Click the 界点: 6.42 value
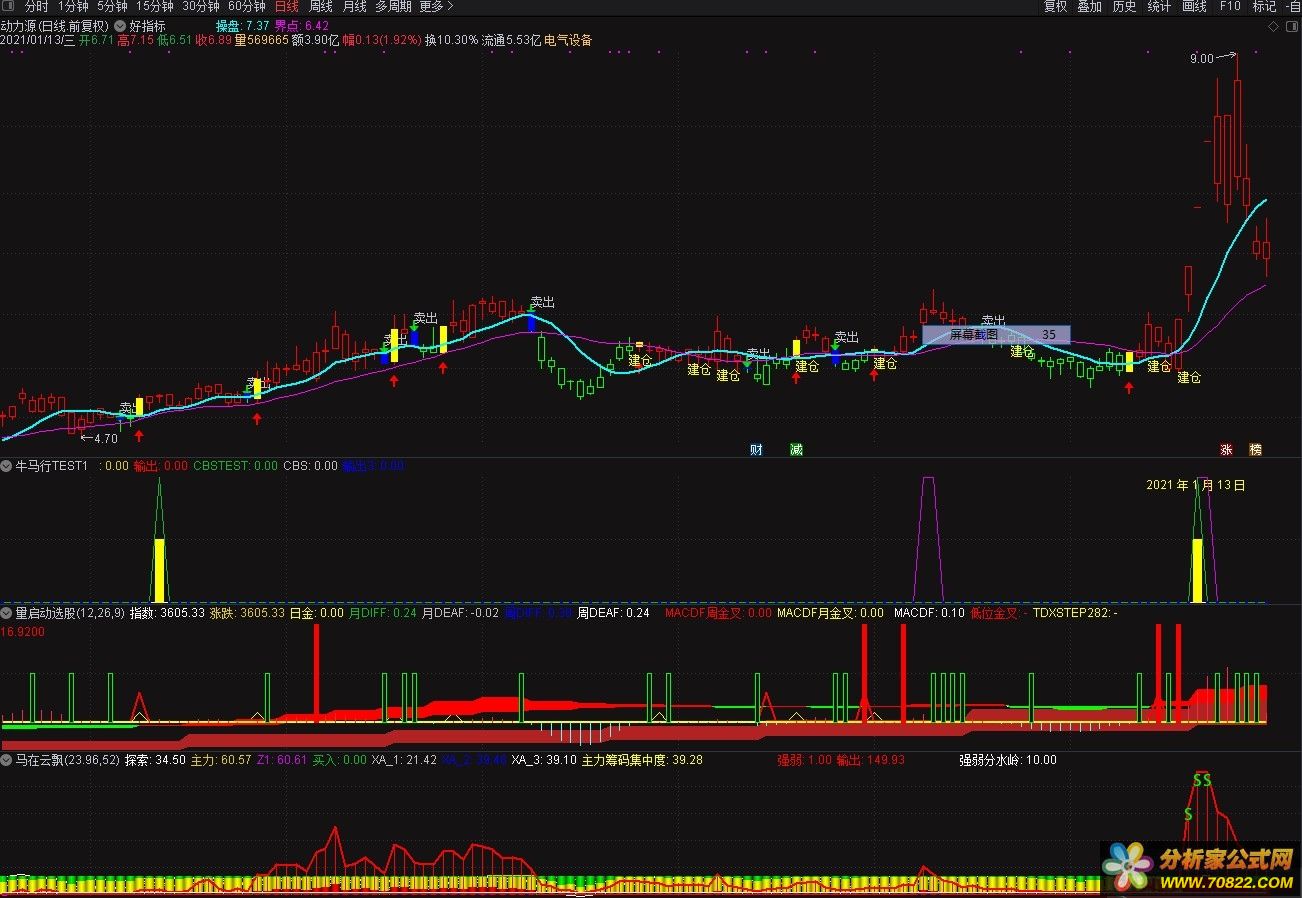The height and width of the screenshot is (898, 1302). (302, 26)
